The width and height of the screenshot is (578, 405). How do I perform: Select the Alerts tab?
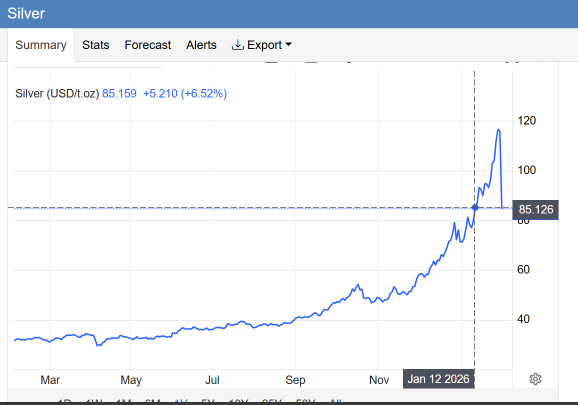click(201, 45)
